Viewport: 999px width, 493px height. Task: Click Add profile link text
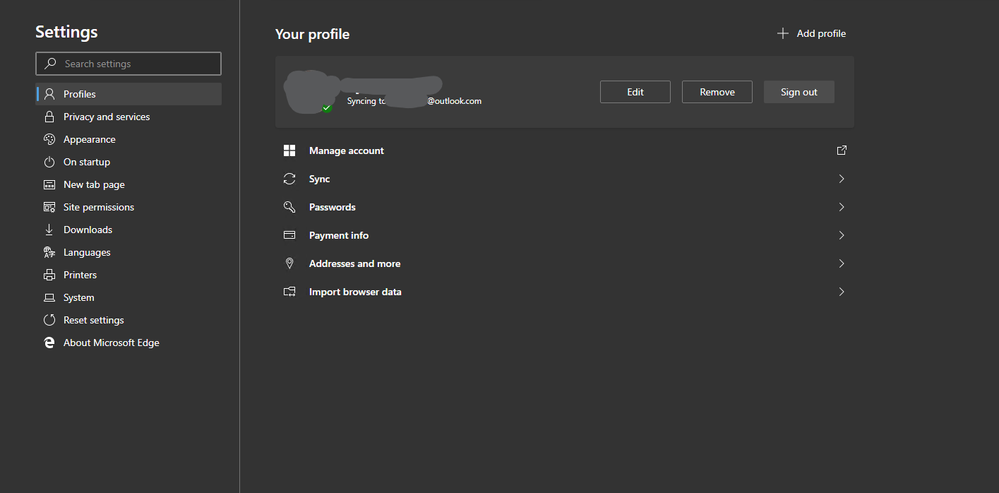click(x=821, y=34)
